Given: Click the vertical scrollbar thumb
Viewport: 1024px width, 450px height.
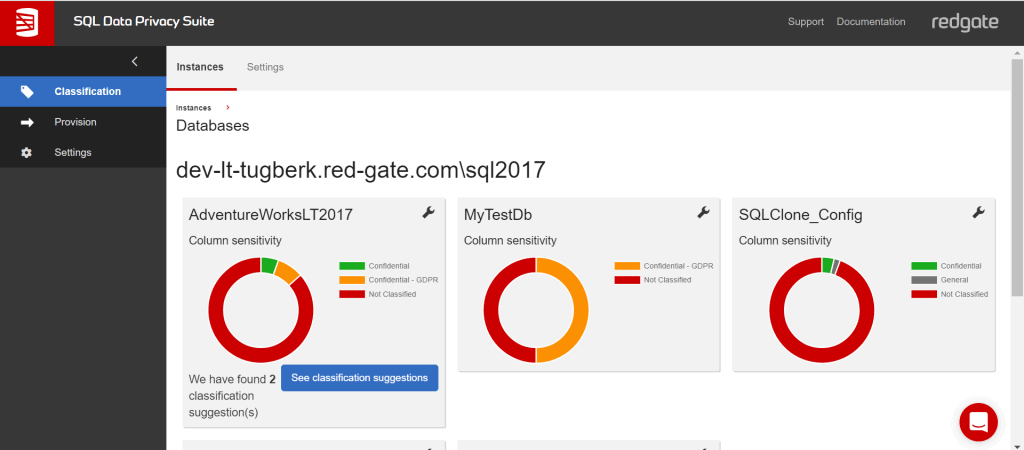Looking at the screenshot, I should [1017, 176].
